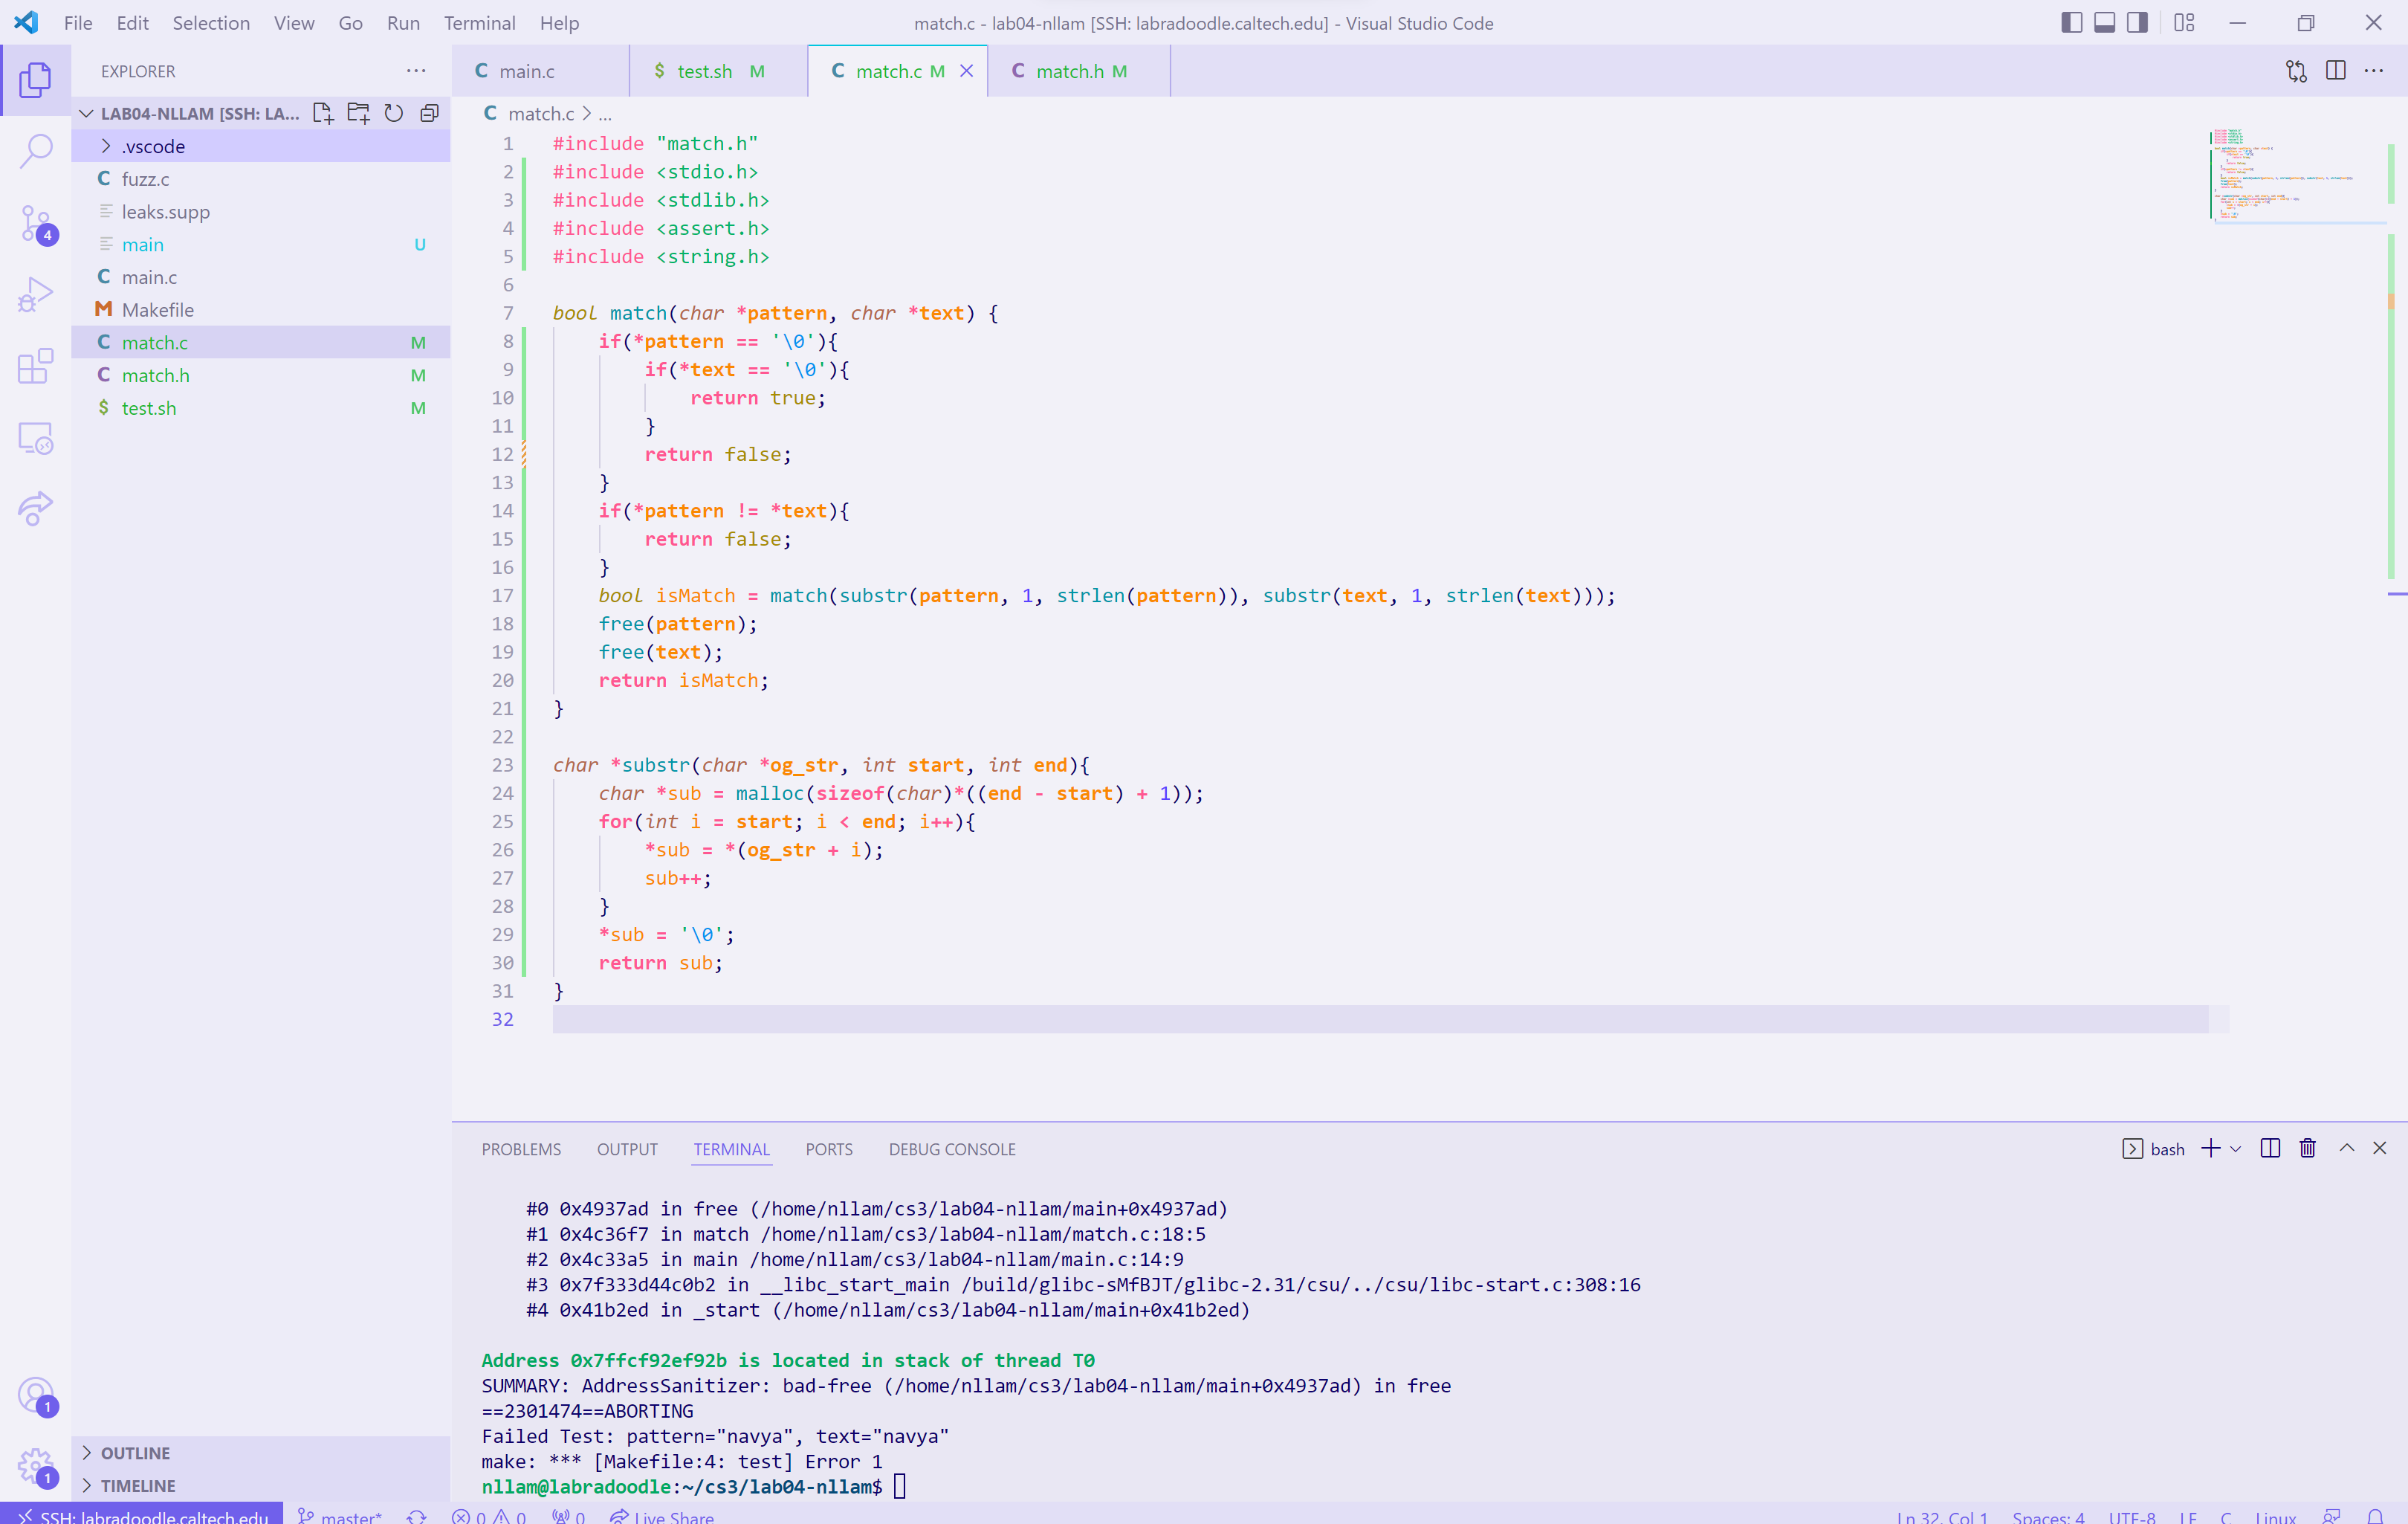2408x1524 pixels.
Task: Switch to the PROBLEMS panel tab
Action: coord(521,1149)
